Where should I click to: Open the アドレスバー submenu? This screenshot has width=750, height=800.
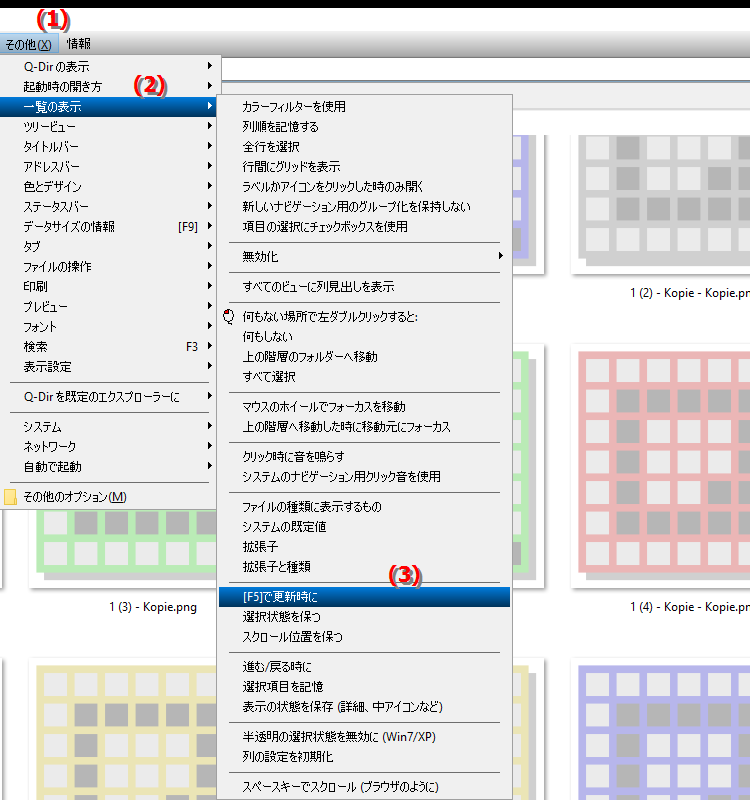coord(110,166)
